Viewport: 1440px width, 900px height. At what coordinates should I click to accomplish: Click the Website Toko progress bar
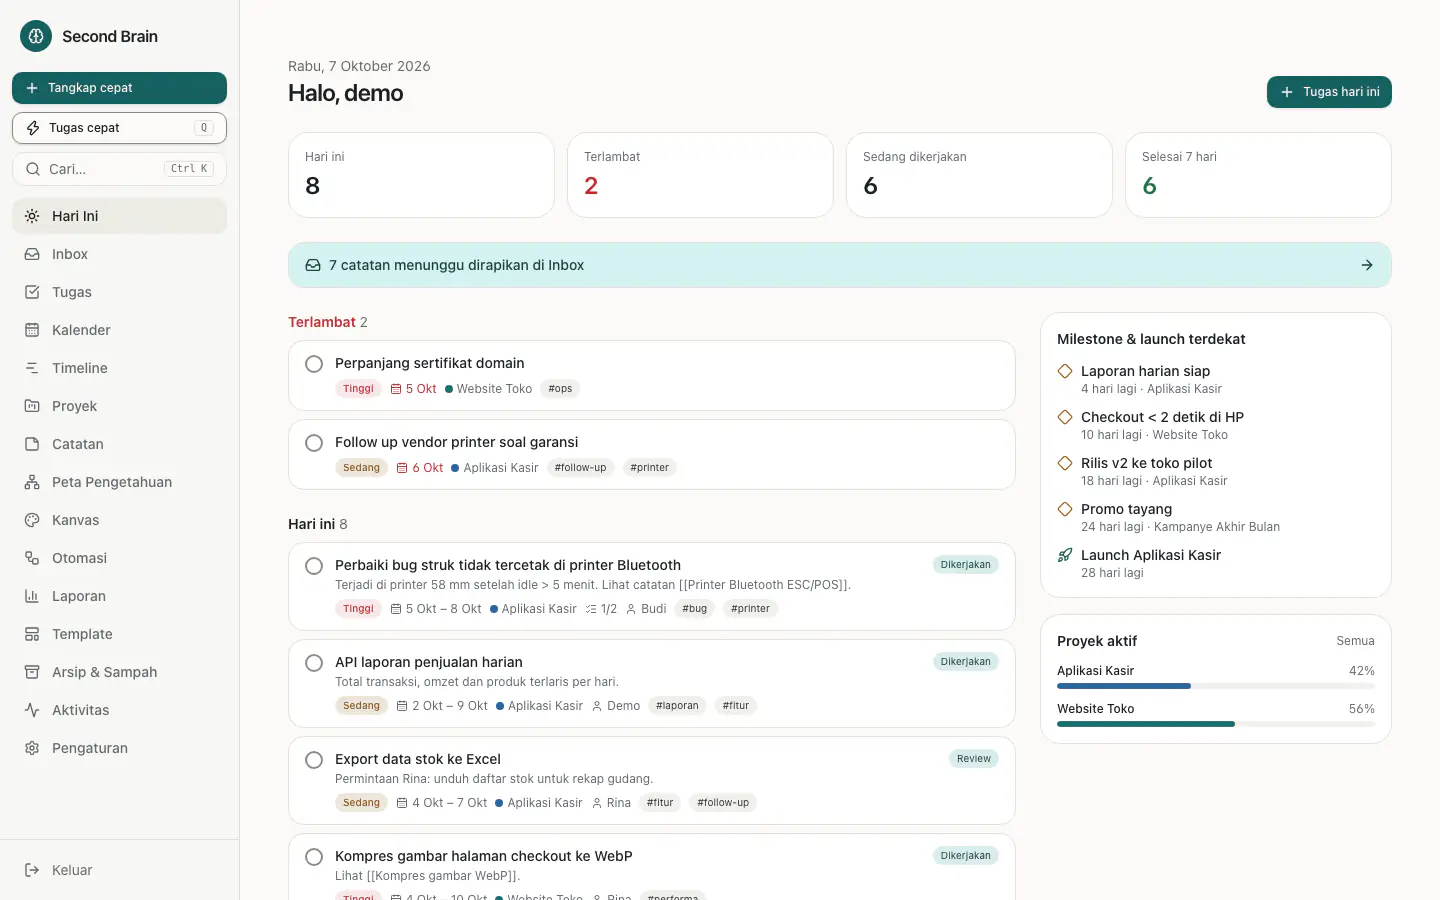(x=1216, y=724)
